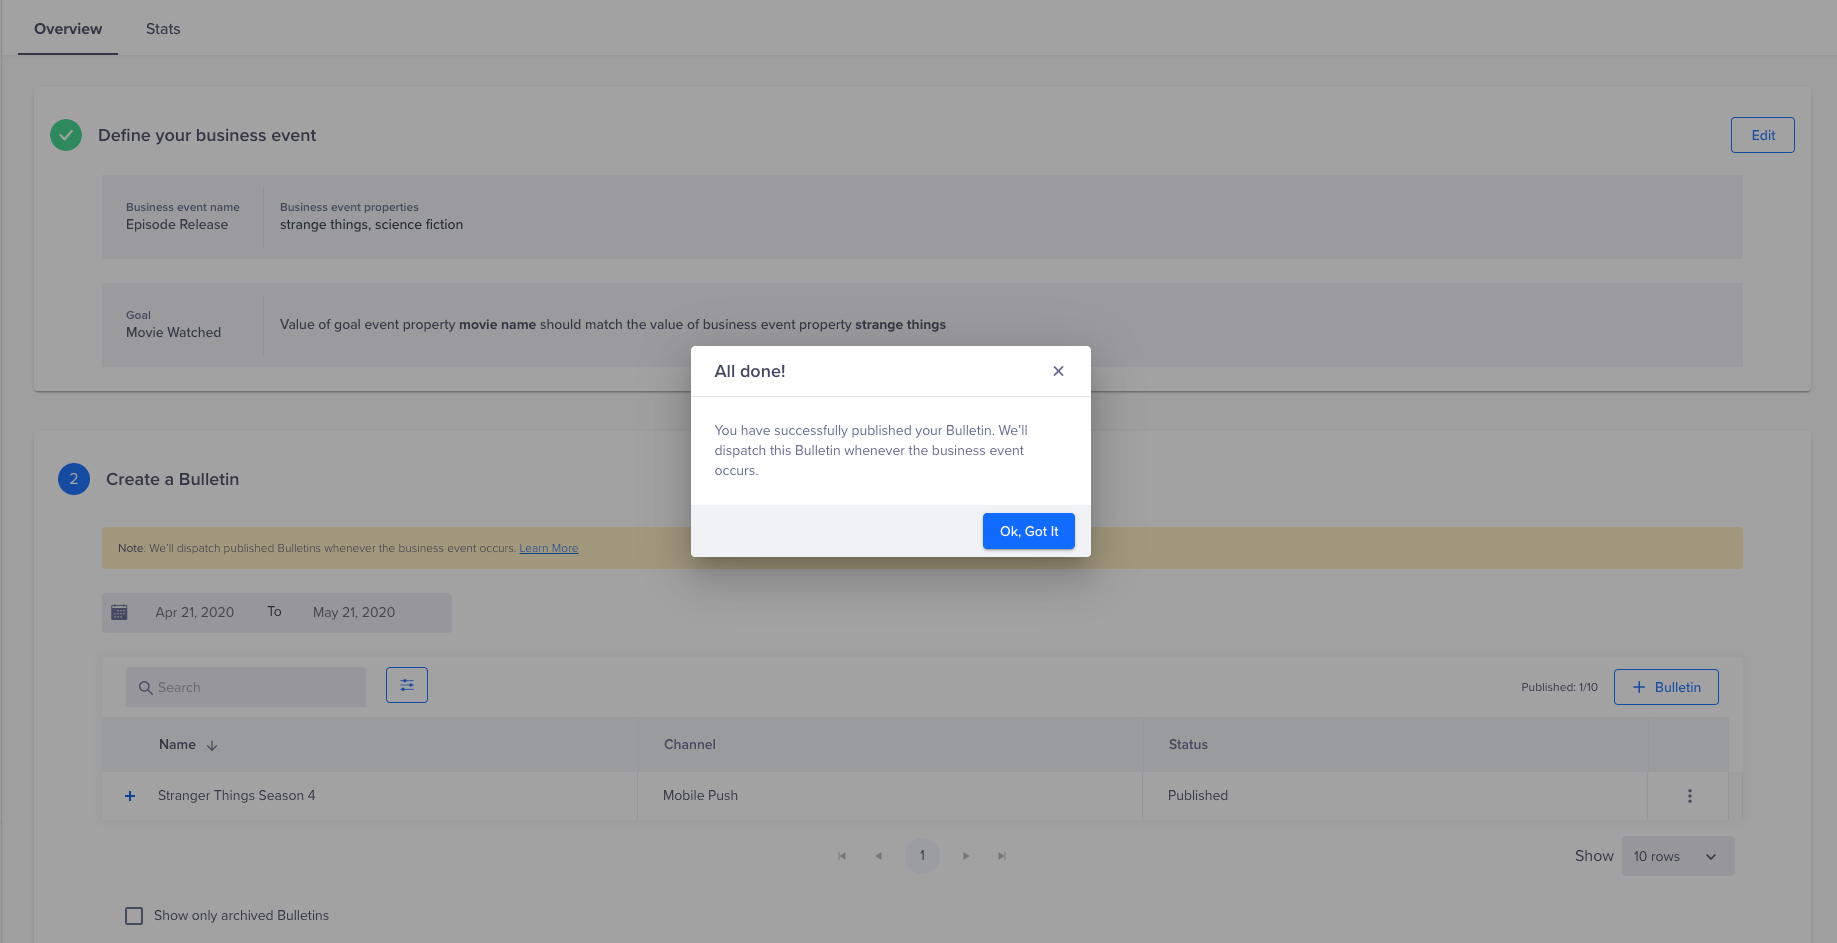Open the filter settings icon
This screenshot has width=1837, height=943.
(x=407, y=685)
